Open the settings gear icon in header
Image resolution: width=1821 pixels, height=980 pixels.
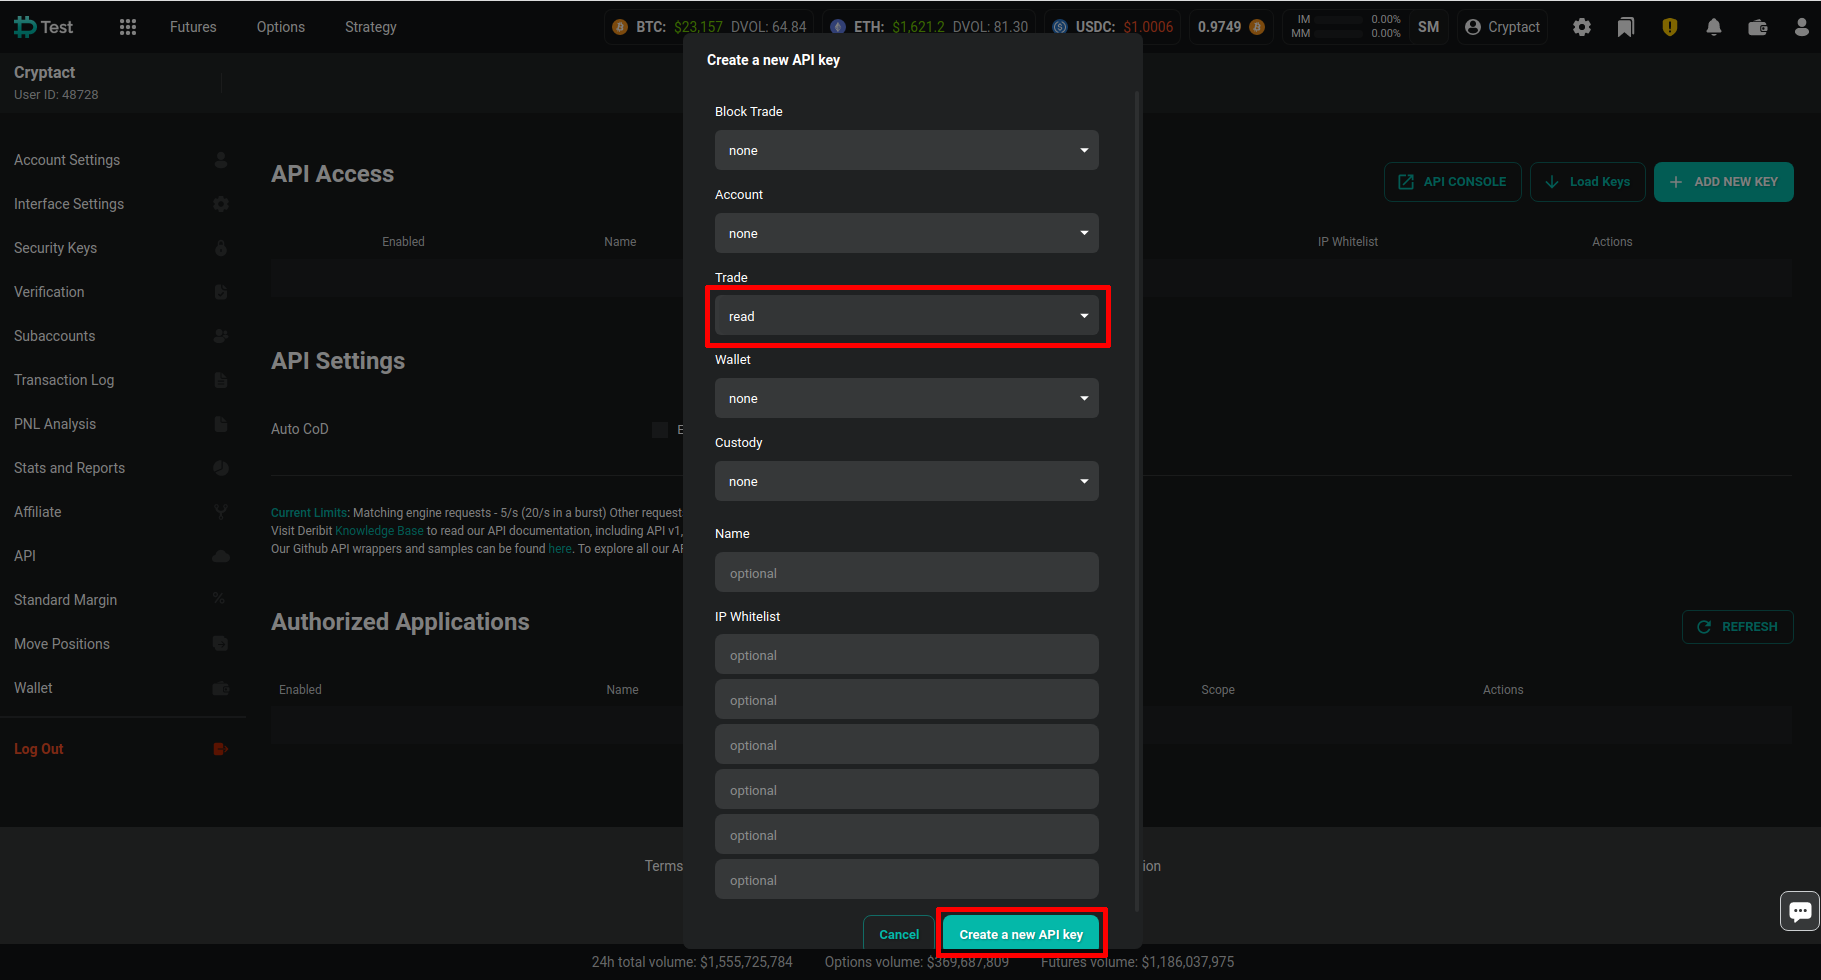pyautogui.click(x=1582, y=27)
